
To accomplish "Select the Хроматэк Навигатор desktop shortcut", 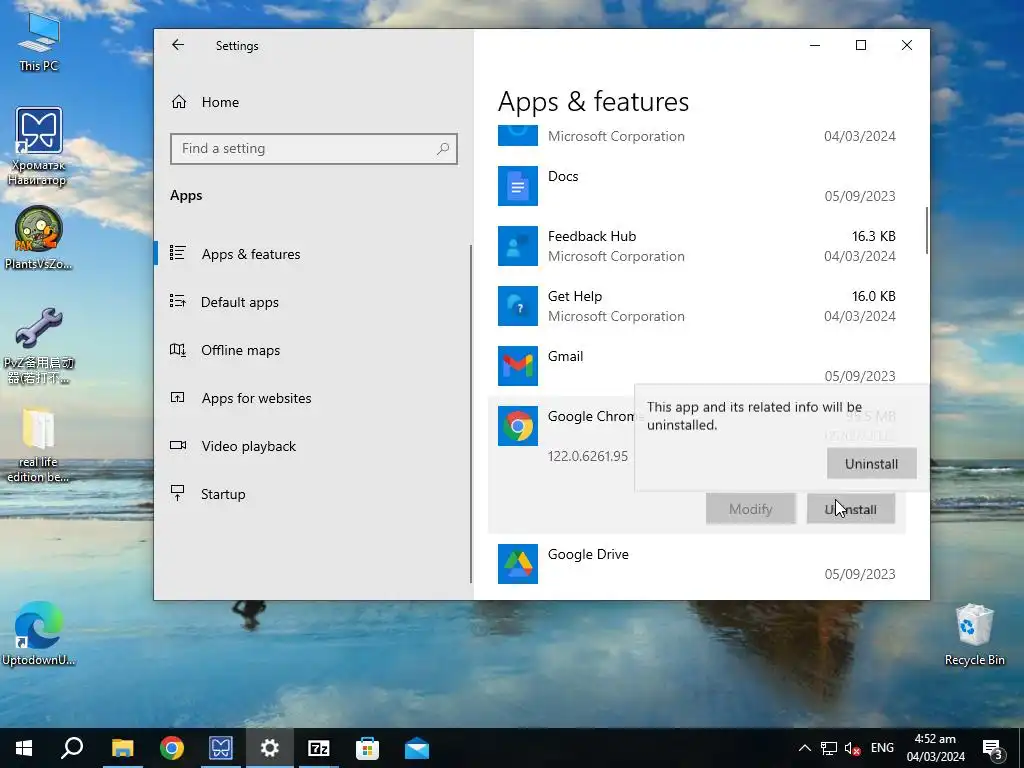I will click(39, 147).
